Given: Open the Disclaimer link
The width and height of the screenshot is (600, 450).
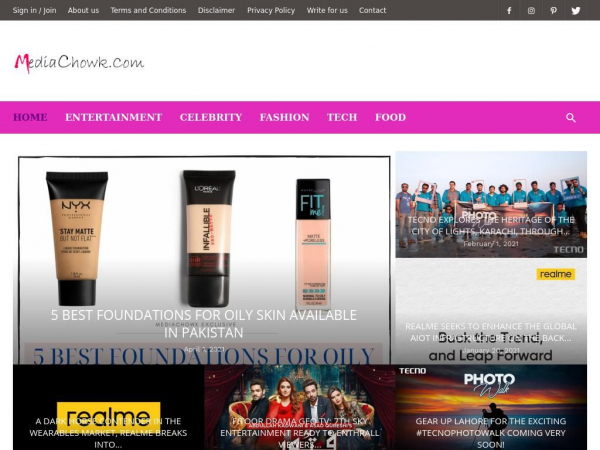Looking at the screenshot, I should tap(216, 10).
